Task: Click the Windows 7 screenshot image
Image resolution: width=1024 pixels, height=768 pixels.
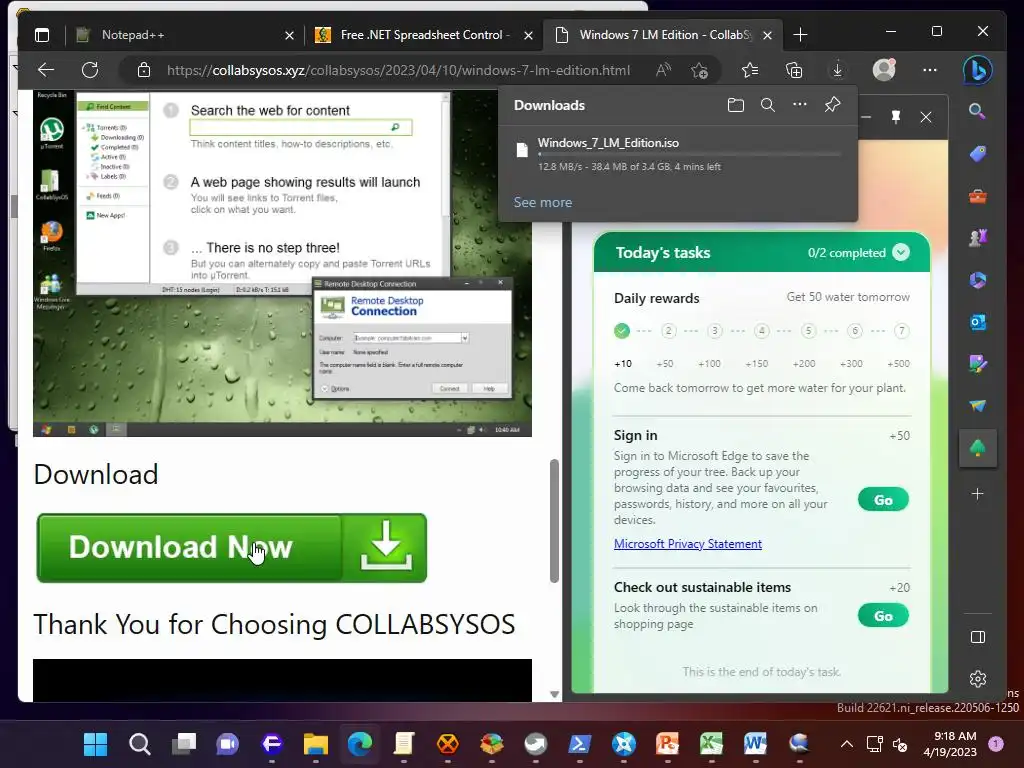Action: pyautogui.click(x=282, y=263)
